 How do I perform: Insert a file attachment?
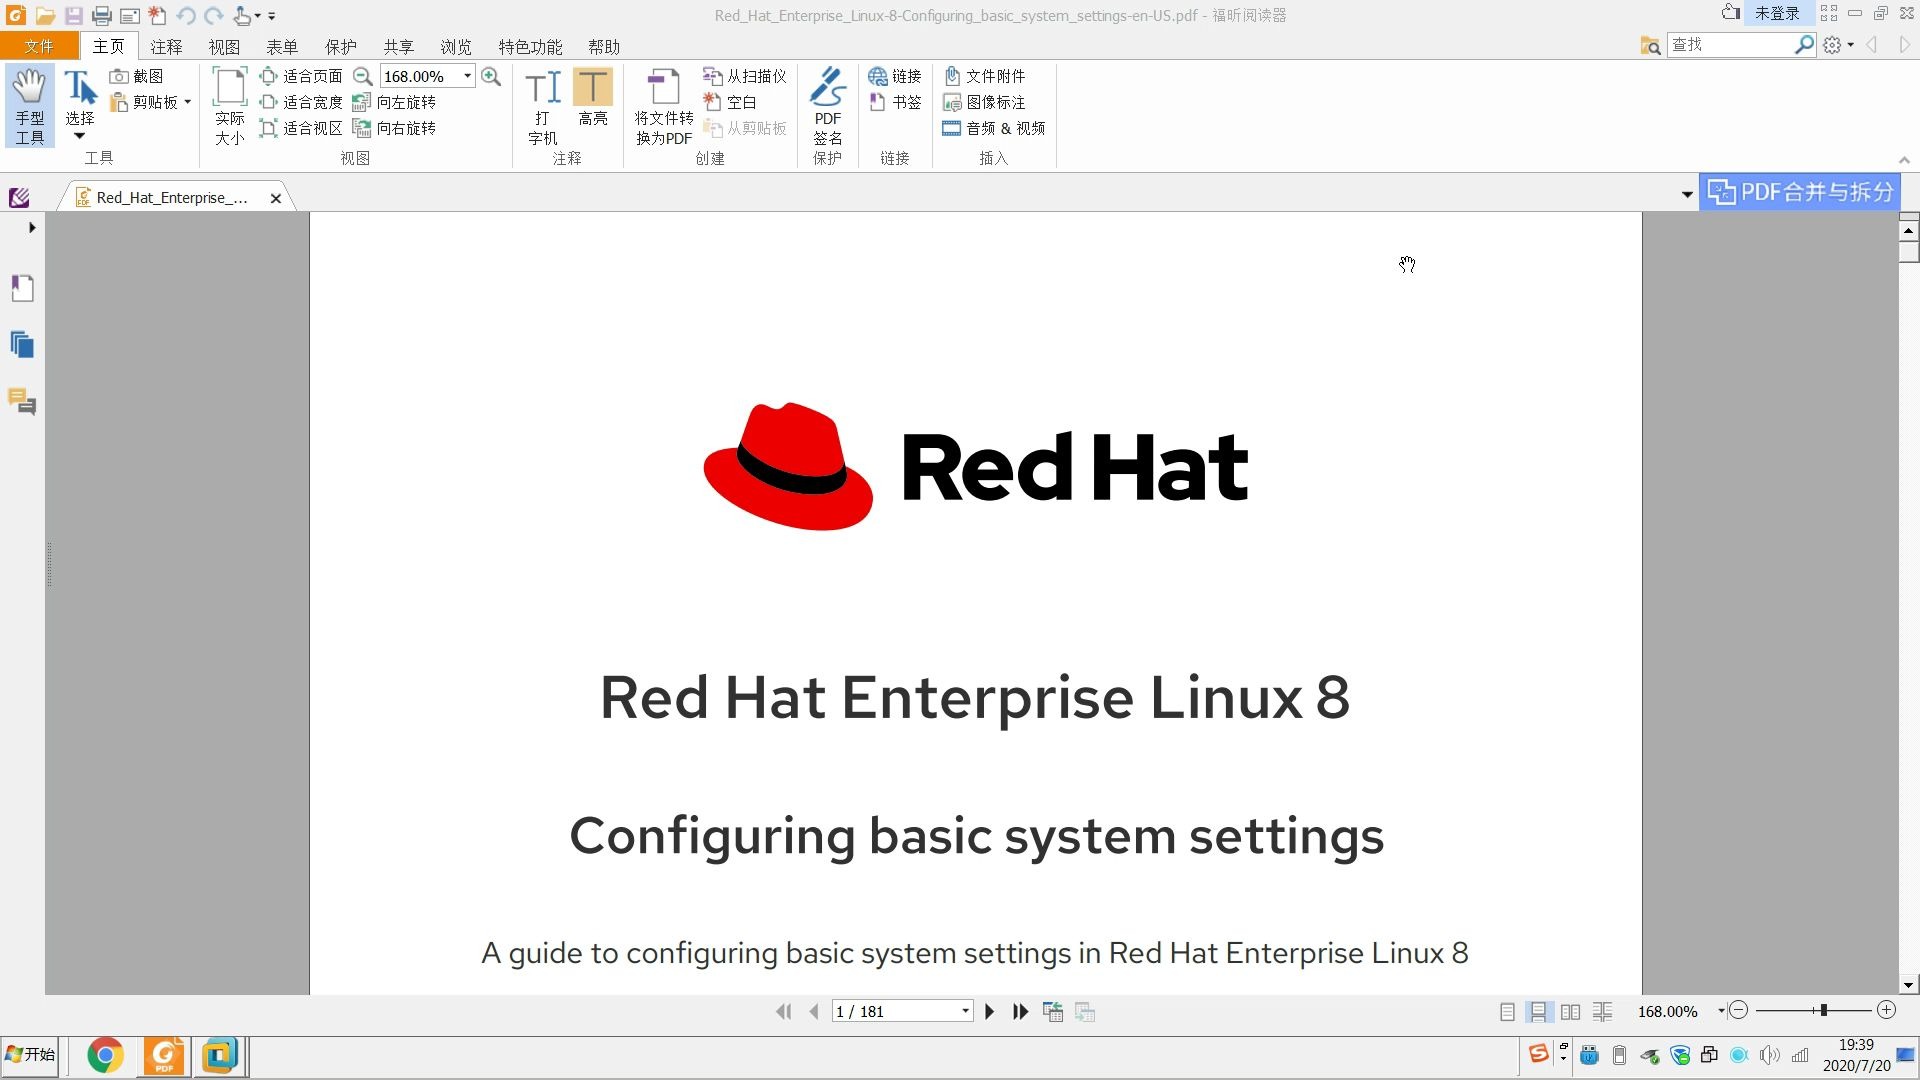[985, 76]
